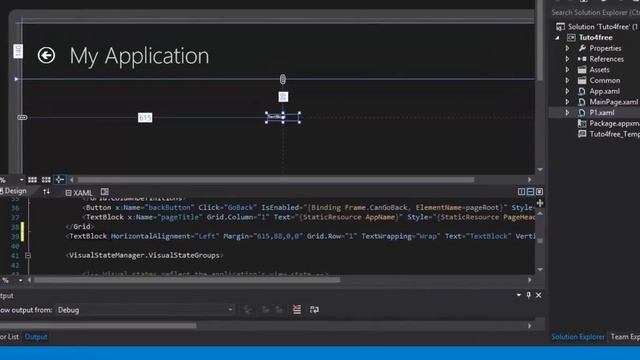Select Tuto4free_TemporaryKey file

point(614,134)
